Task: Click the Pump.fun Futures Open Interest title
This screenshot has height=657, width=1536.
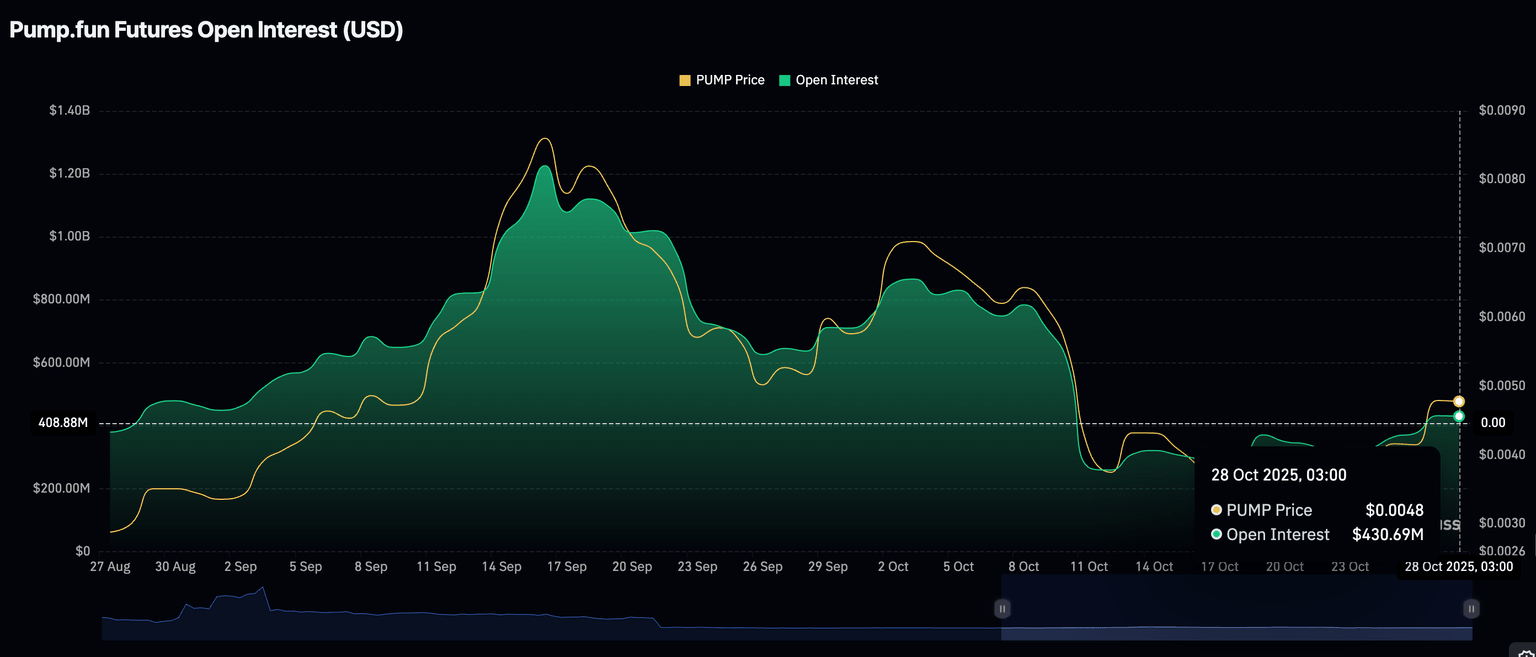Action: [206, 30]
